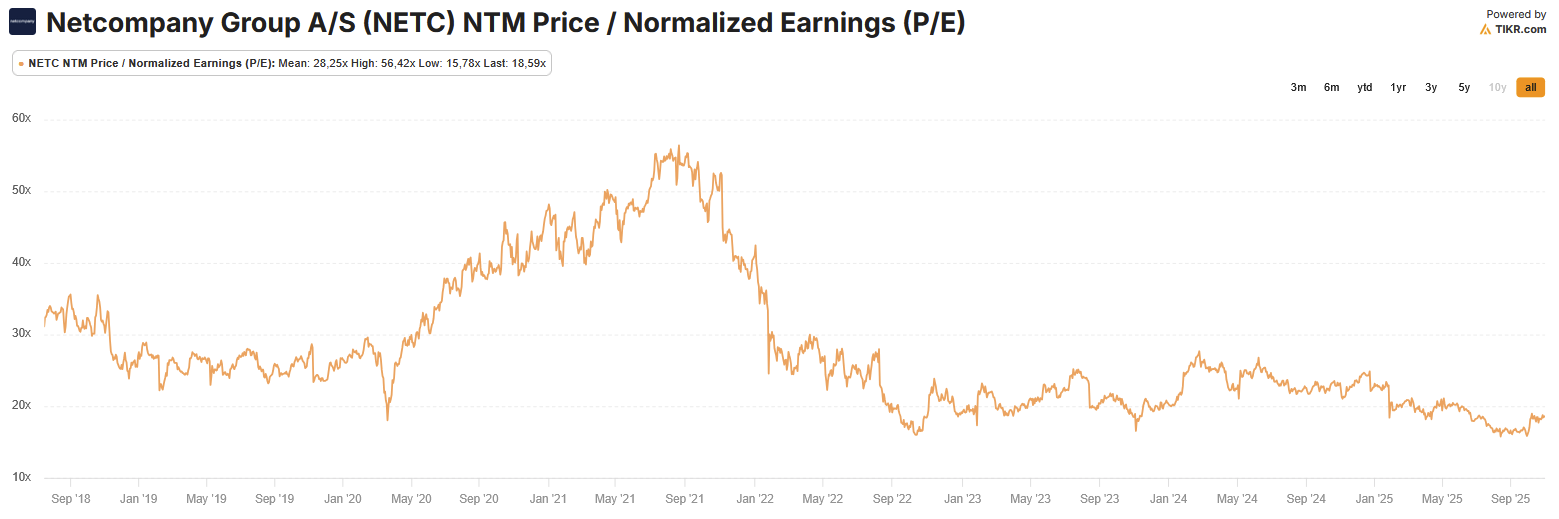1559x519 pixels.
Task: Click the 10x y-axis label
Action: [x=21, y=477]
